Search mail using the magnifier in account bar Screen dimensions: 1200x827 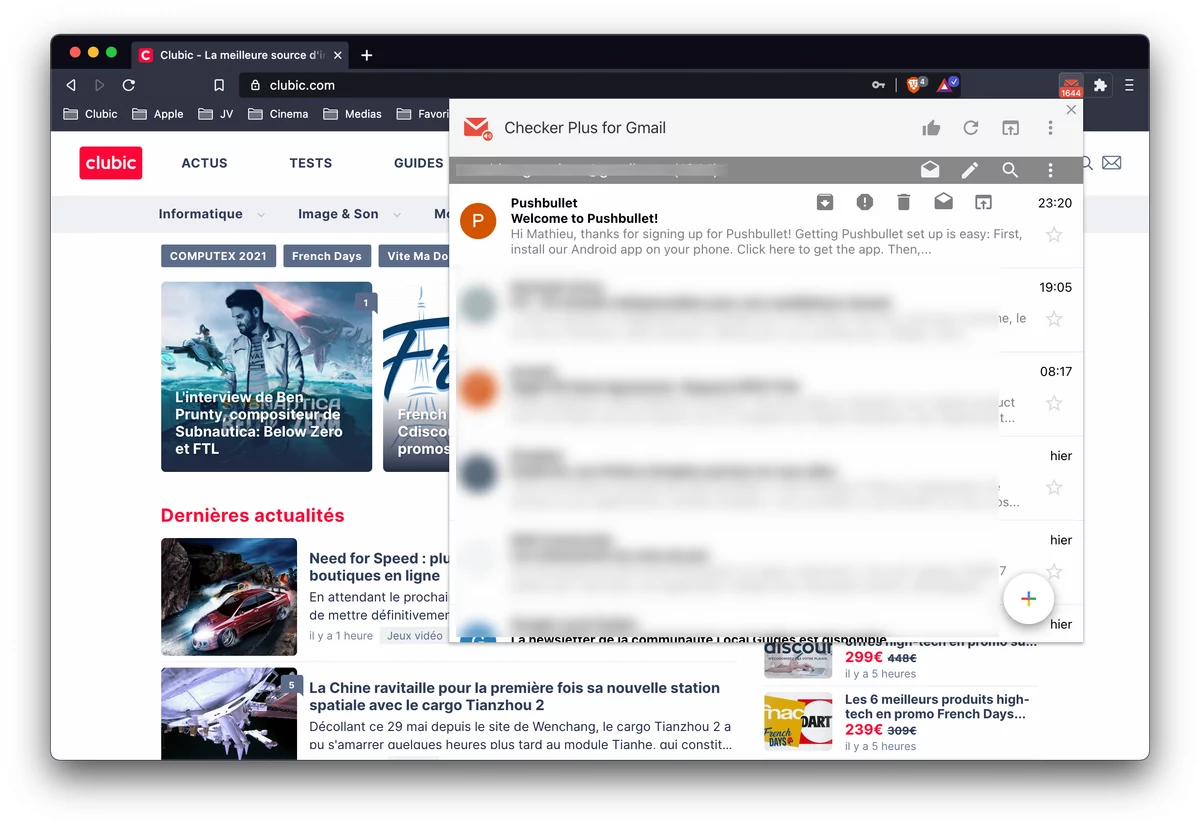(x=1010, y=170)
